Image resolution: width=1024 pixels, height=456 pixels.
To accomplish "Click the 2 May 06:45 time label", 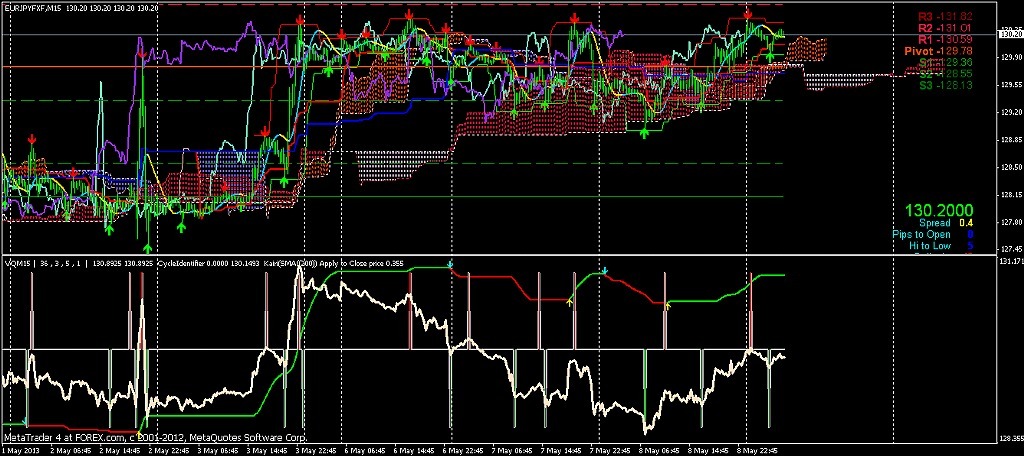I will pyautogui.click(x=71, y=450).
